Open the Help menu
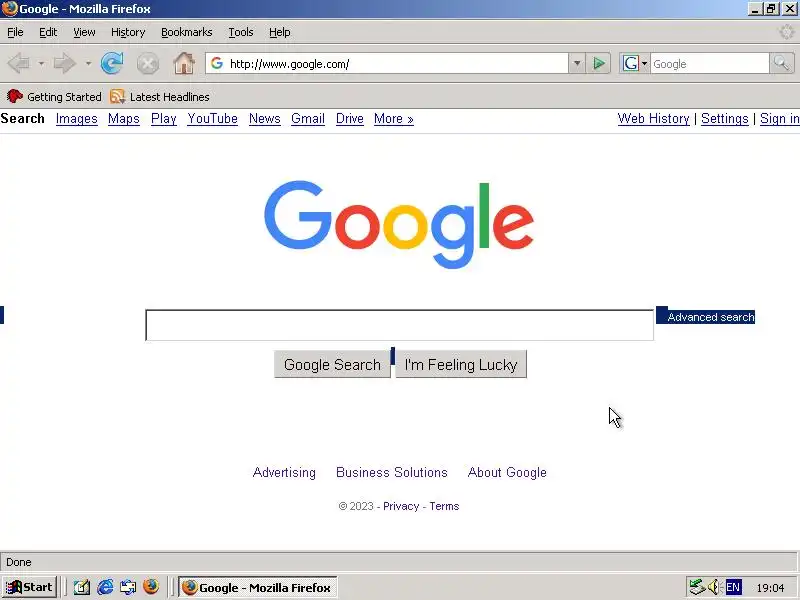 click(280, 32)
